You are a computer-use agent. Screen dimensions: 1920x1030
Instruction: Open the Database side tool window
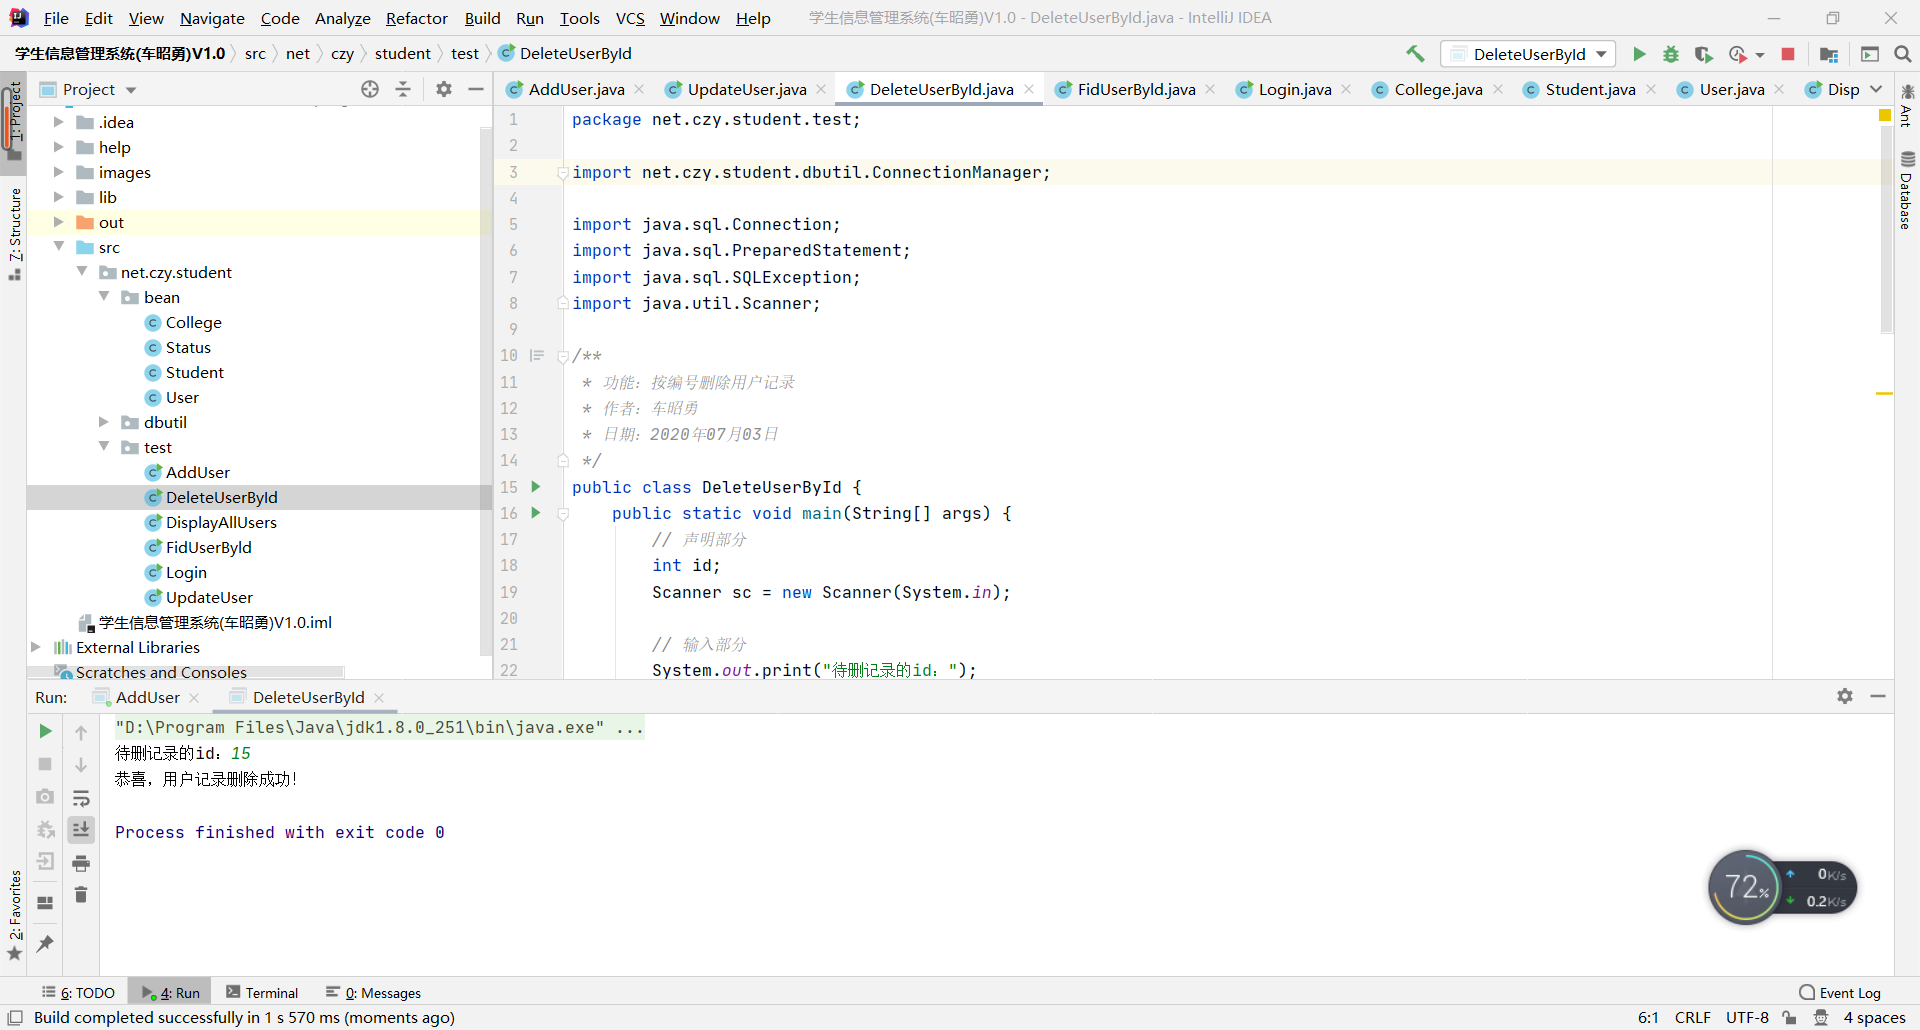[x=1907, y=190]
